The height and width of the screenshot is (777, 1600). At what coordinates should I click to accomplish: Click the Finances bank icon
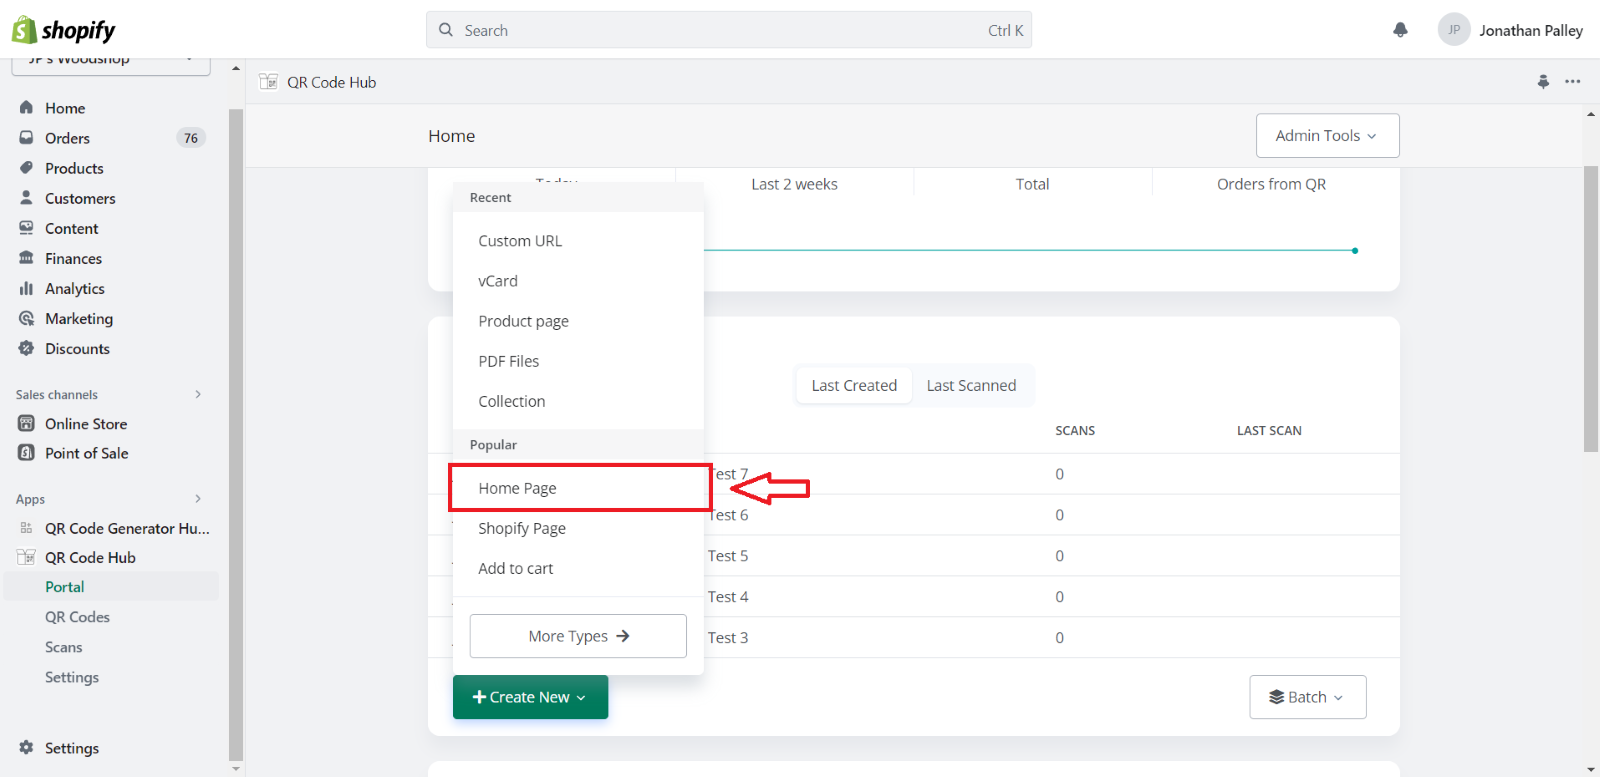(26, 257)
